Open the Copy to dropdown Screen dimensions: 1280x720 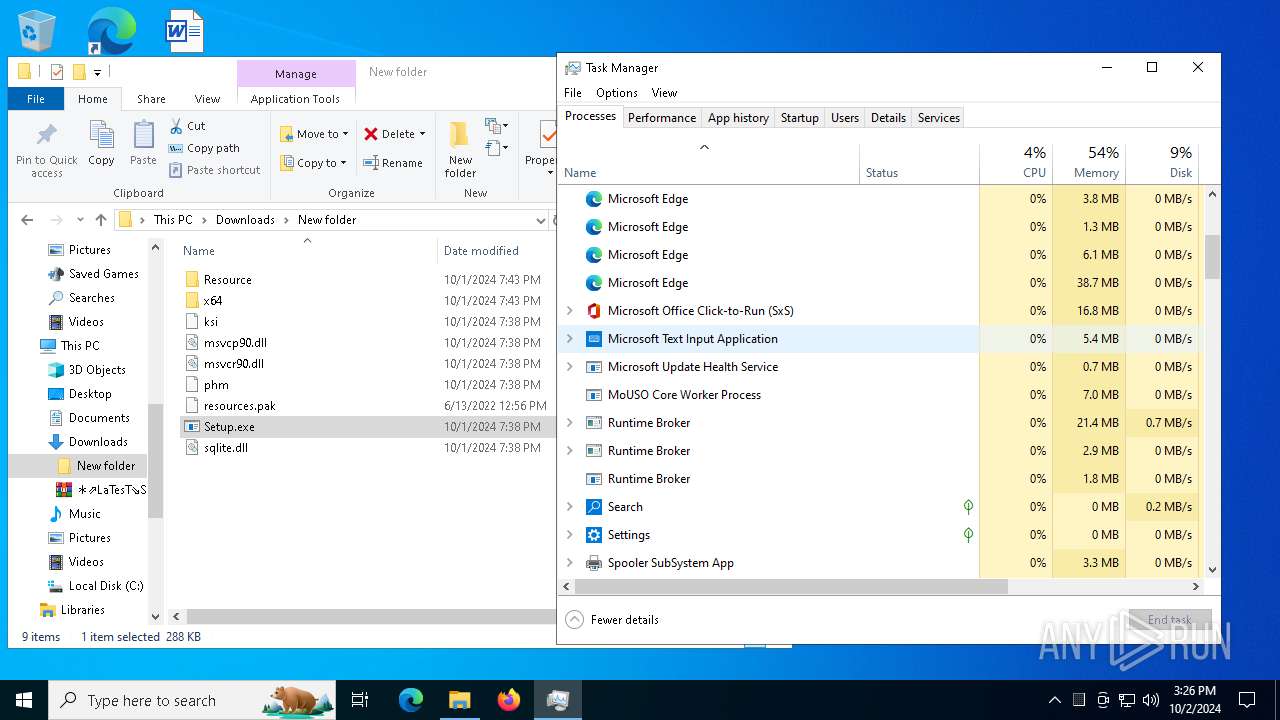tap(313, 163)
